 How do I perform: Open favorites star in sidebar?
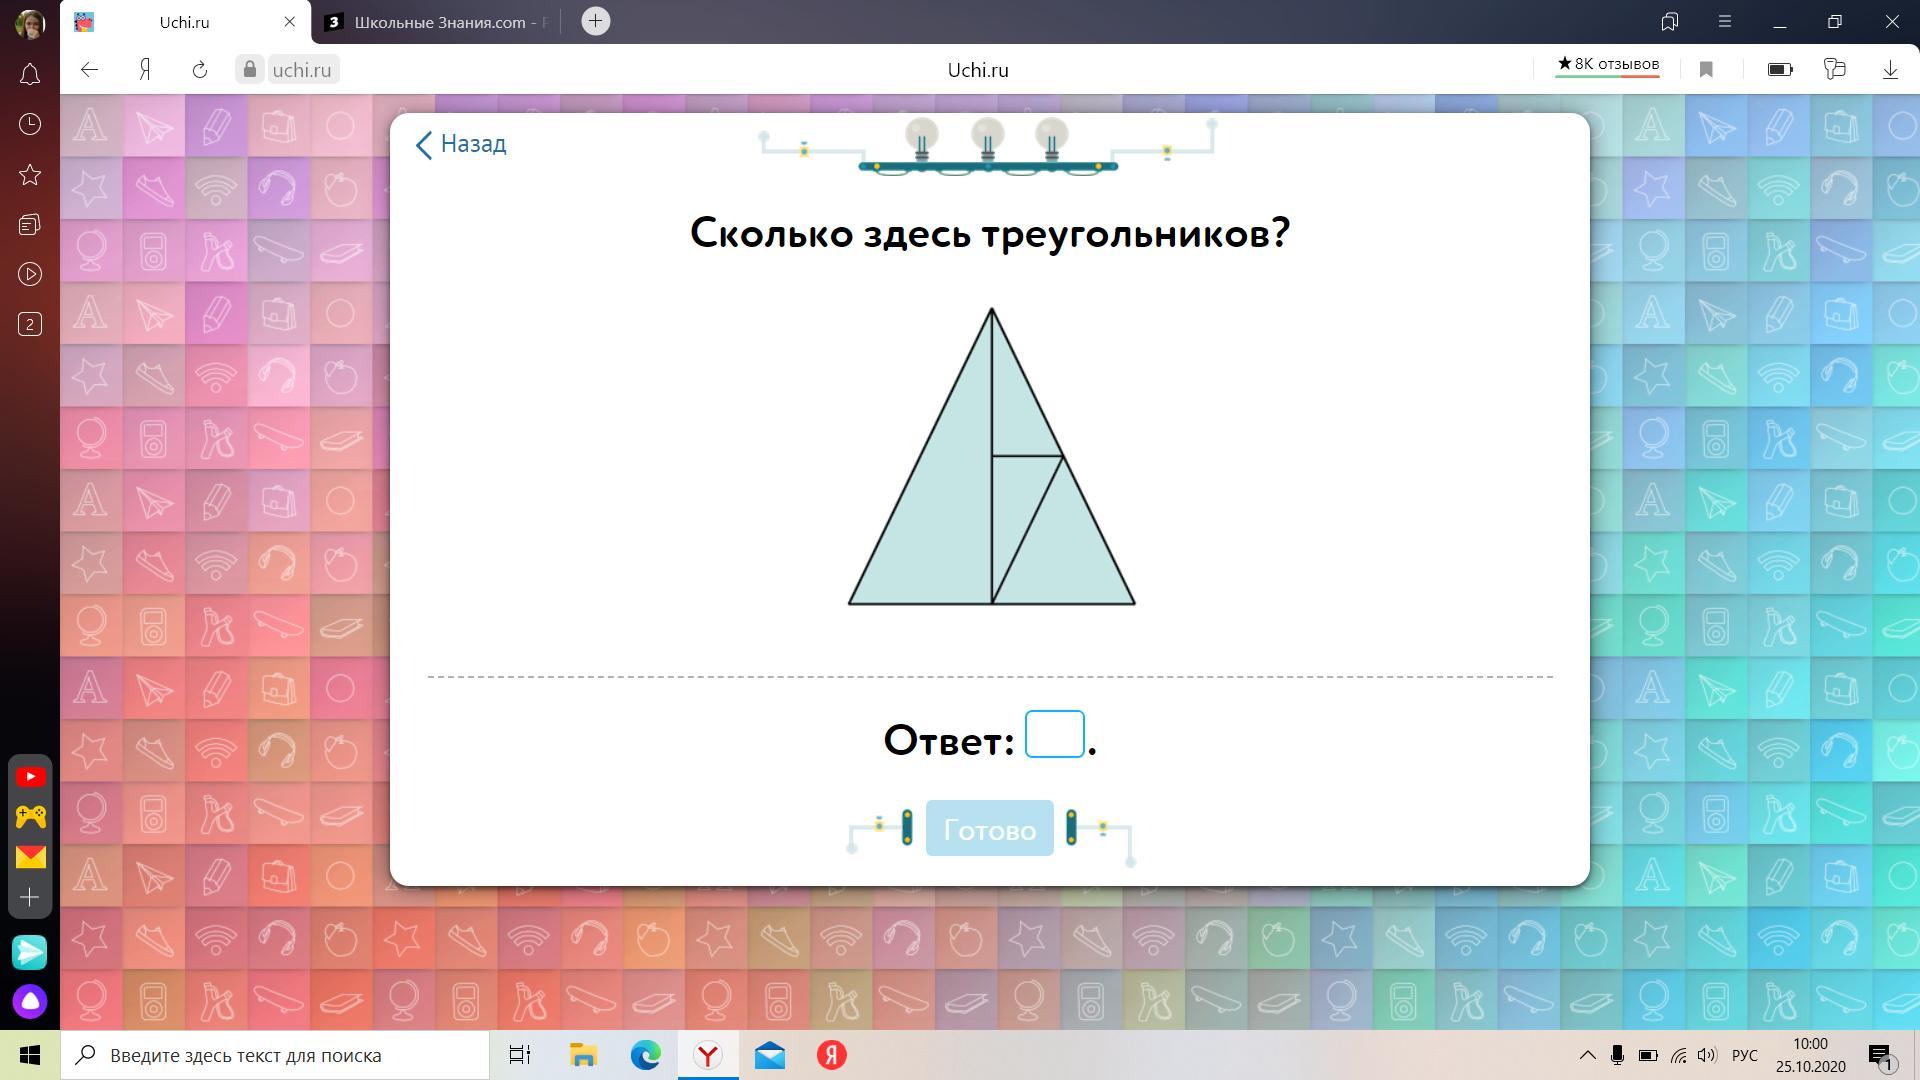coord(30,175)
